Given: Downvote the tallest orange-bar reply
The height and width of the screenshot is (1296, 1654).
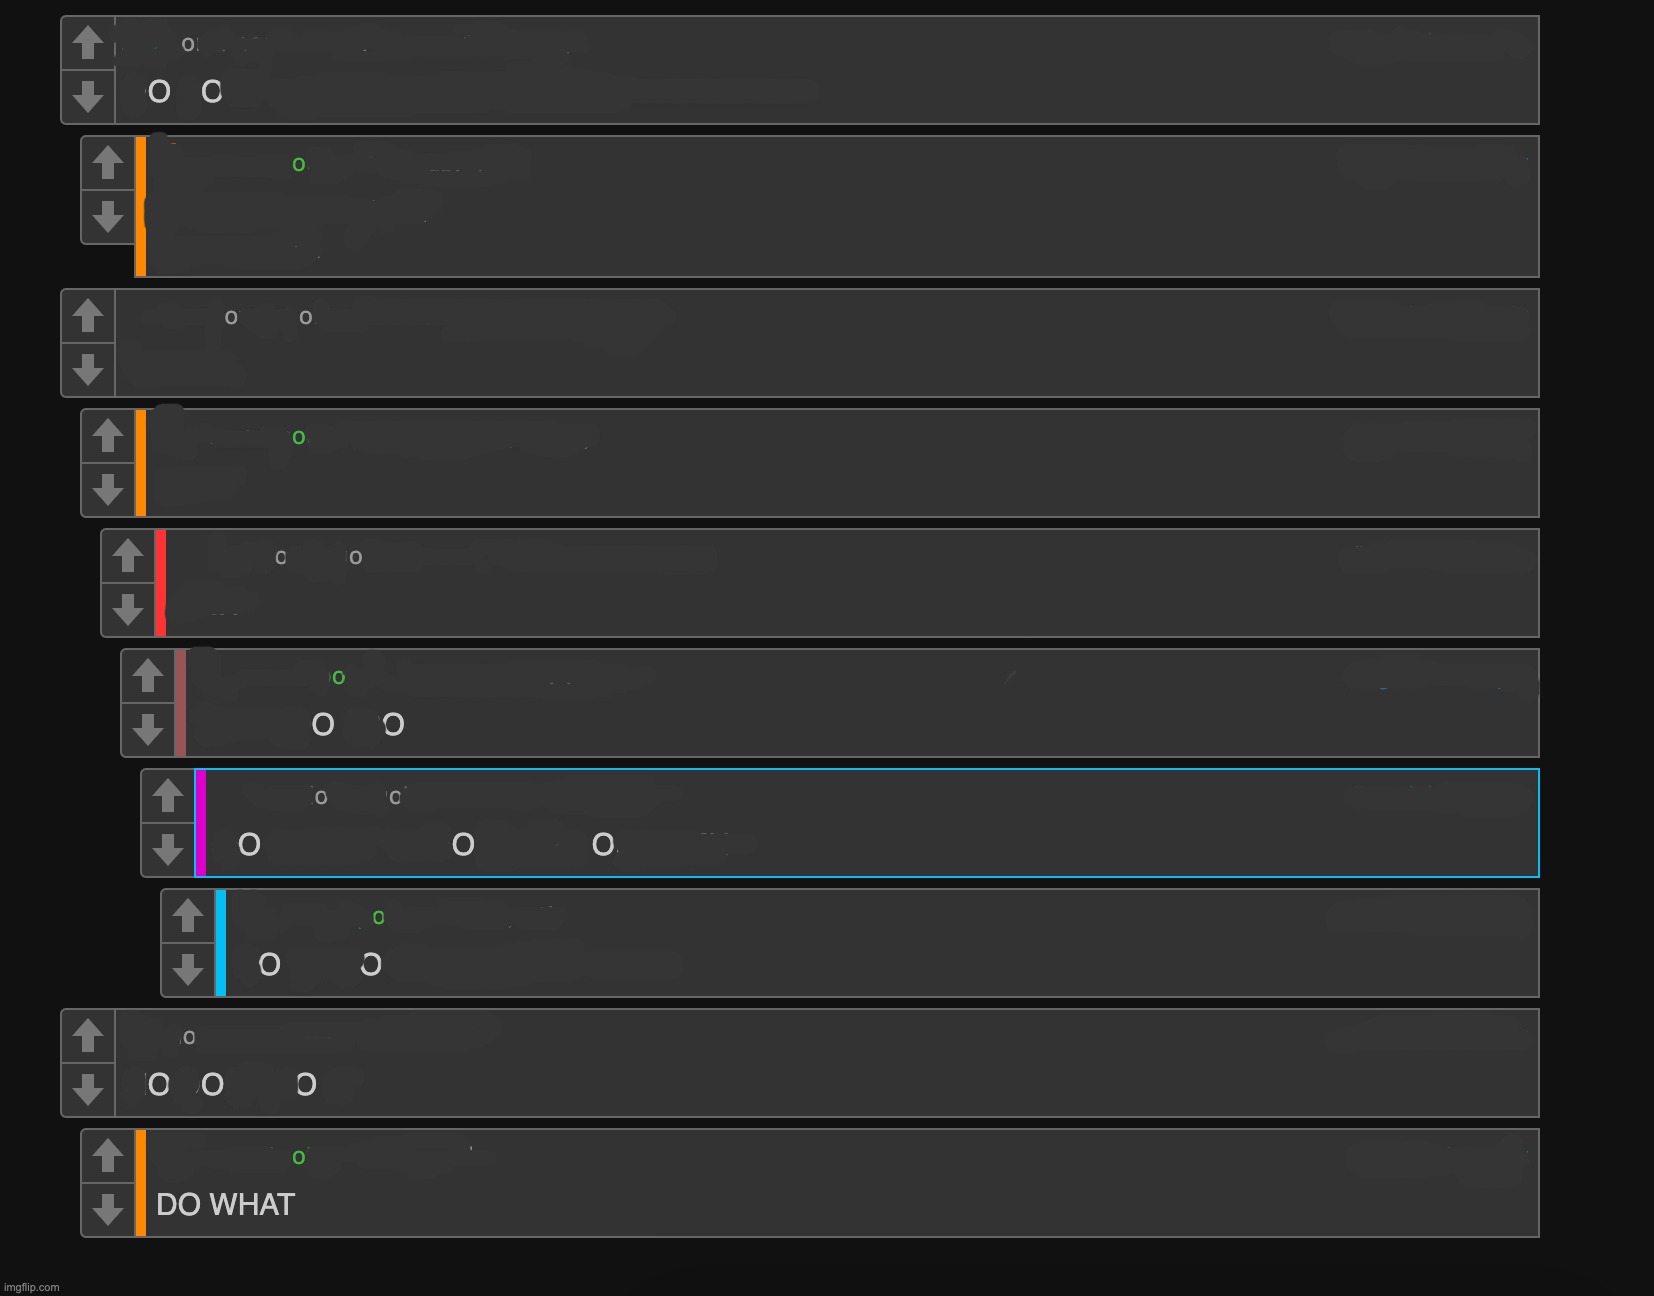Looking at the screenshot, I should click(x=108, y=217).
